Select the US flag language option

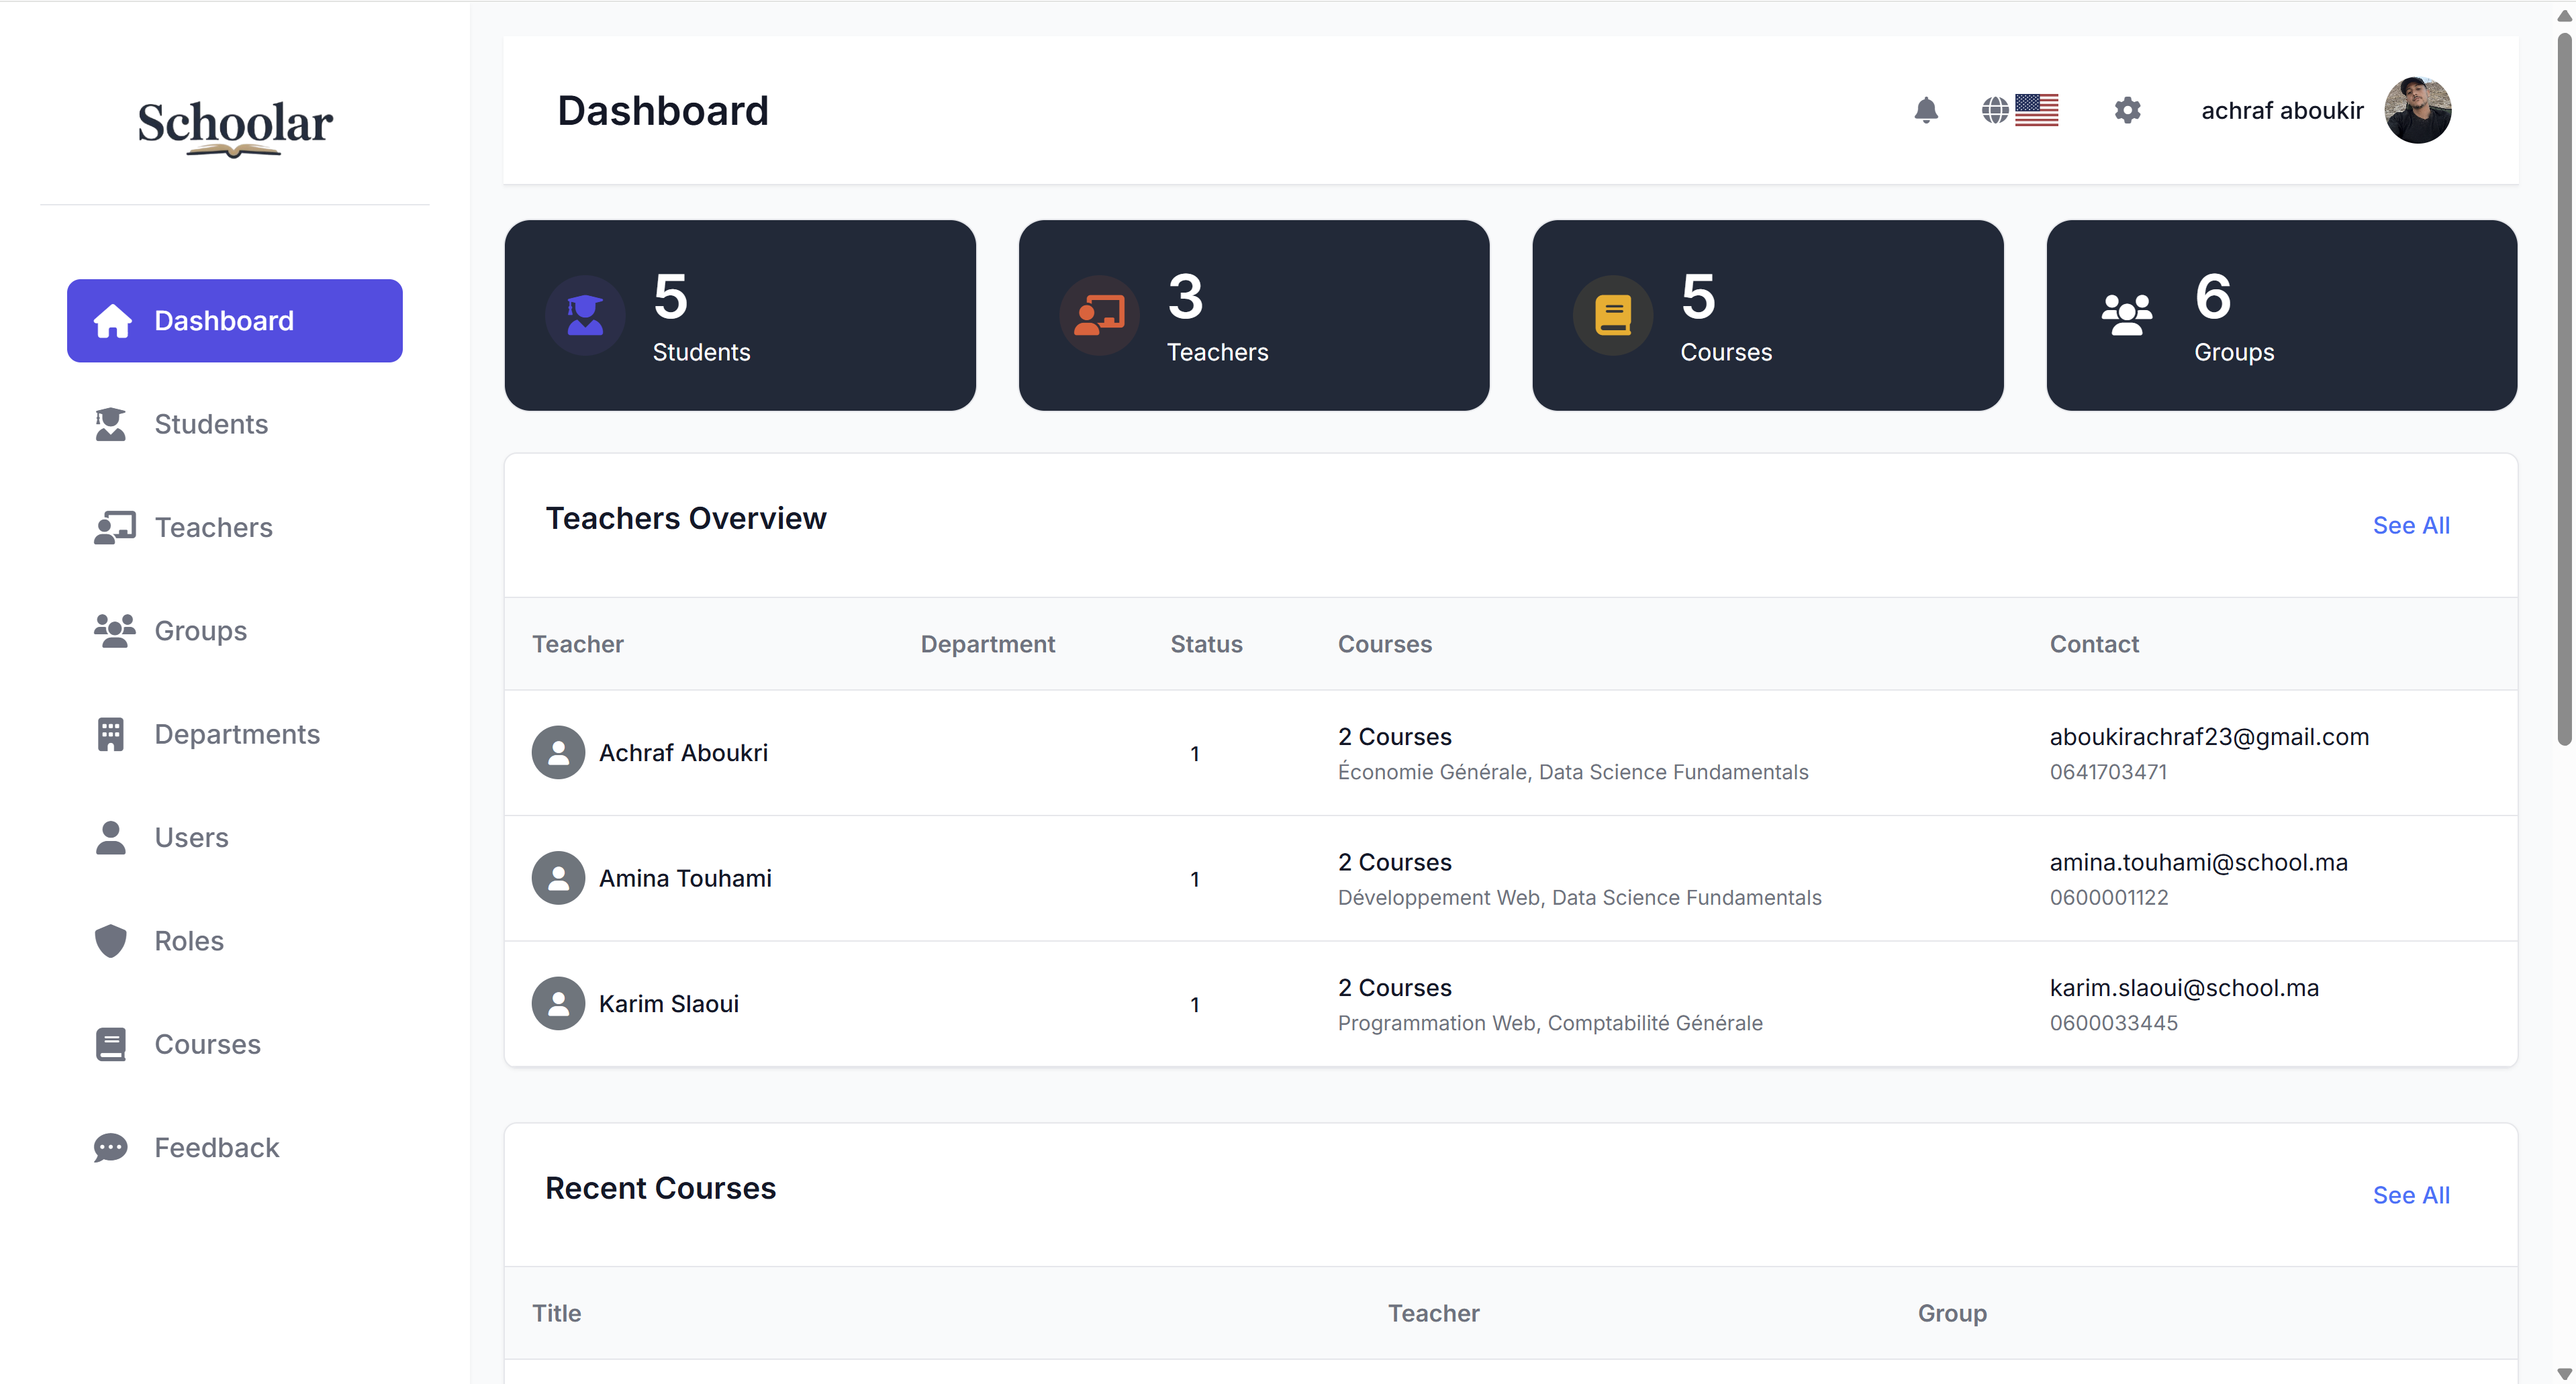point(2037,110)
